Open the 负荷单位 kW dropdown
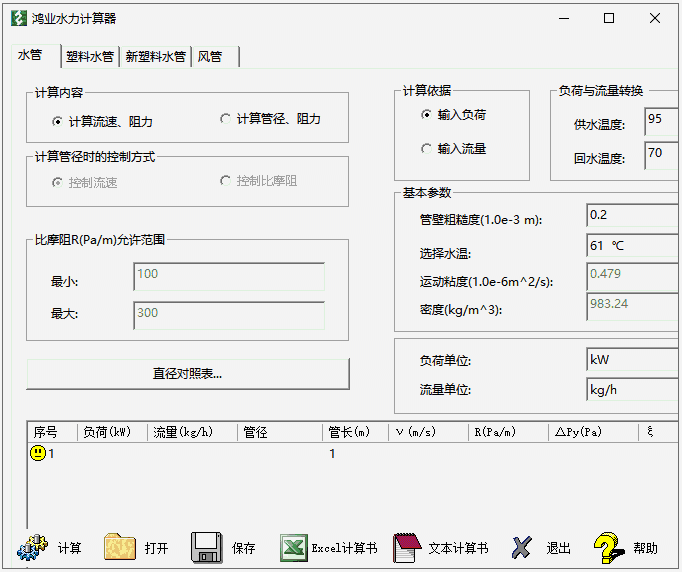This screenshot has height=572, width=682. click(x=632, y=359)
